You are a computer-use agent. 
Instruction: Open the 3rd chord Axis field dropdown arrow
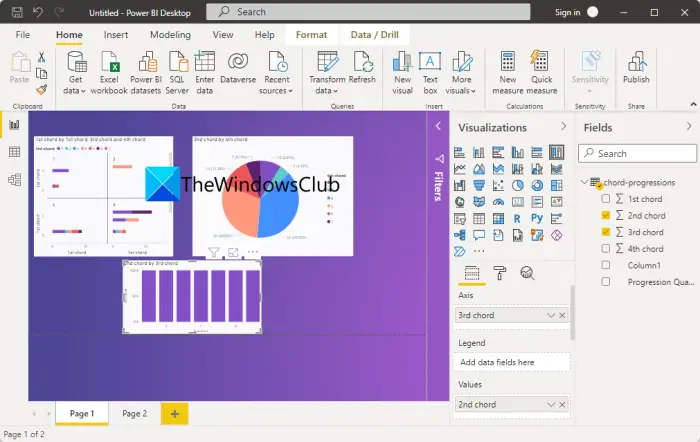coord(550,315)
